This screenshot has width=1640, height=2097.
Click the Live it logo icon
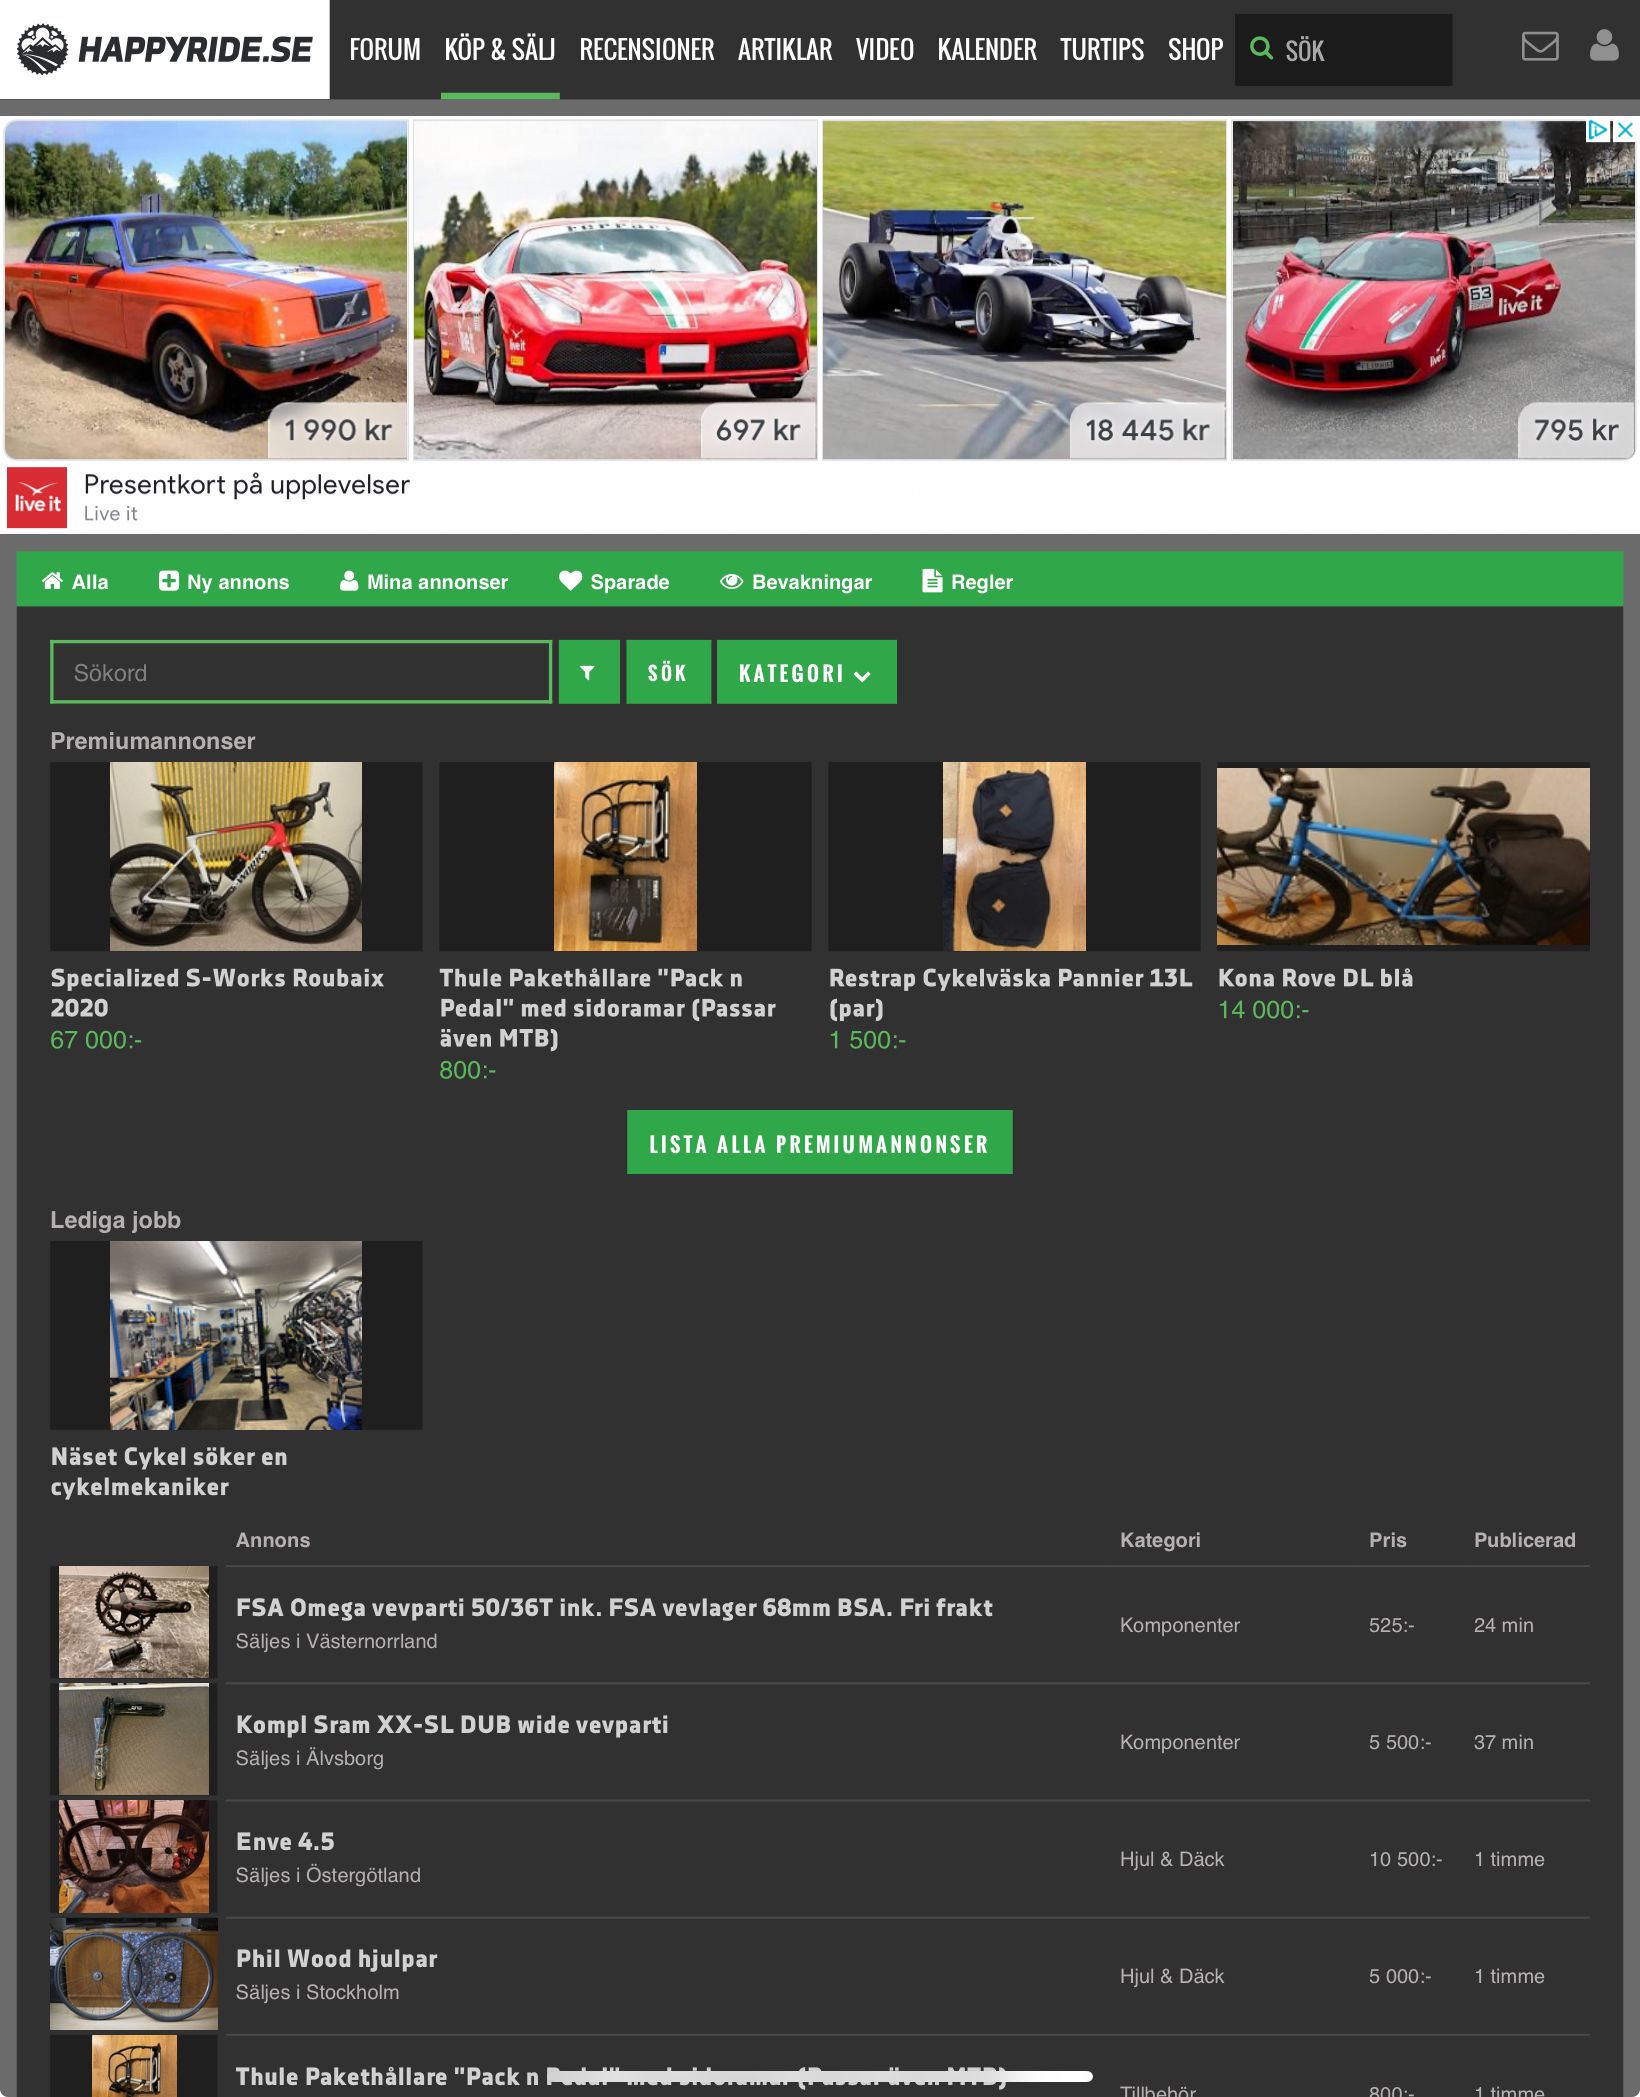click(37, 497)
